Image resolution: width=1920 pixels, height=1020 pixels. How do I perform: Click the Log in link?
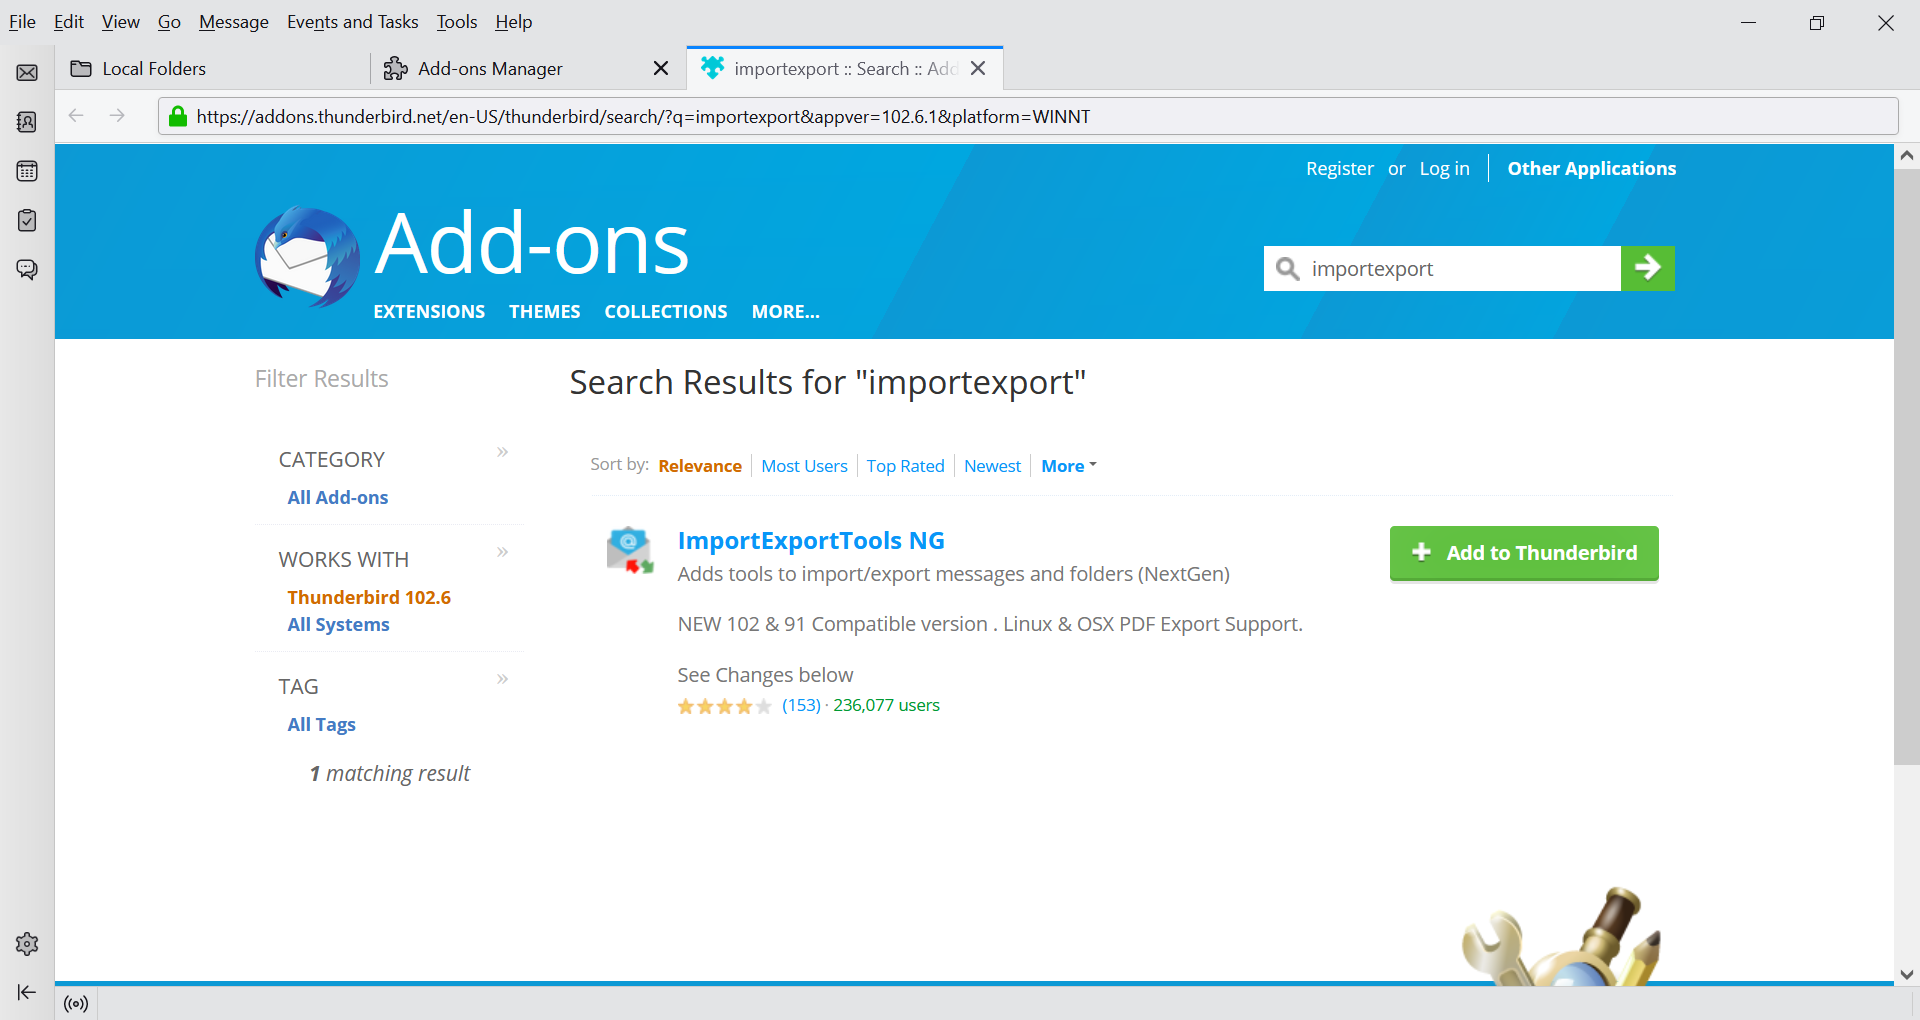tap(1444, 169)
